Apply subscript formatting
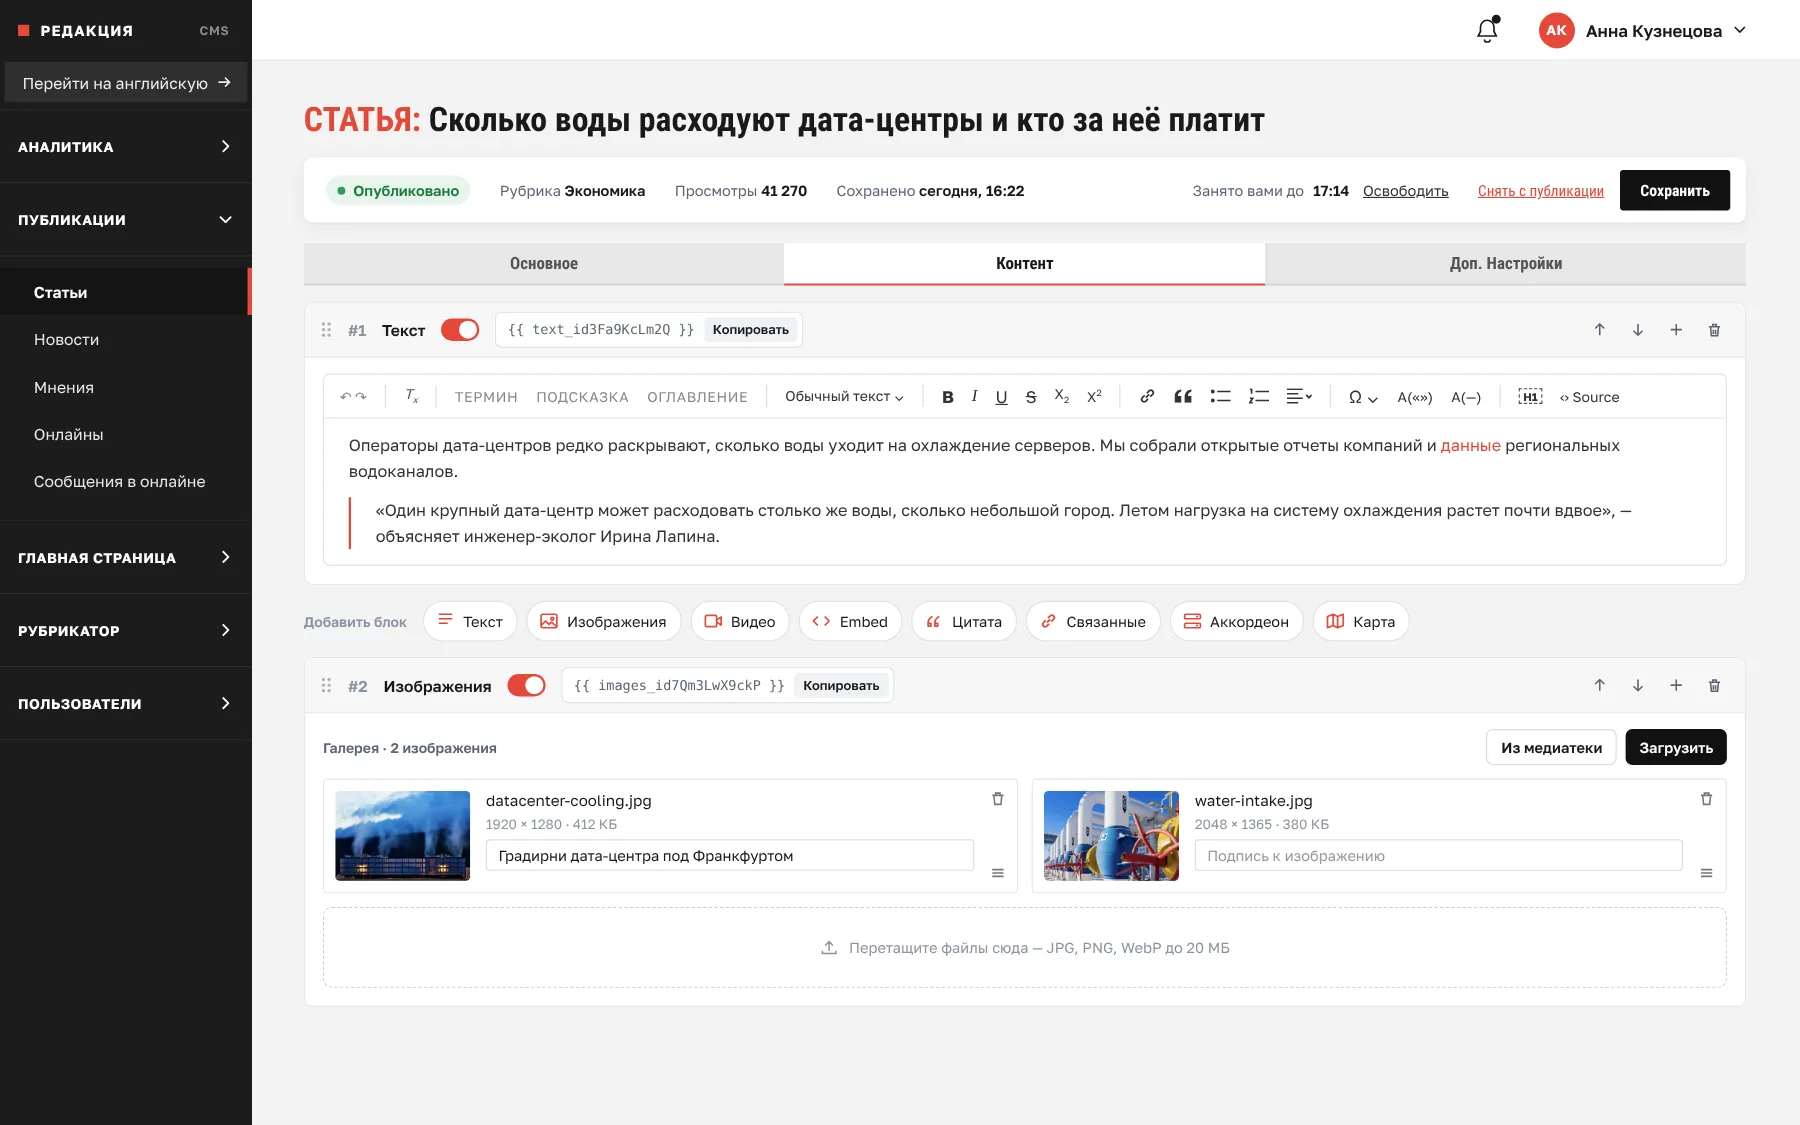 point(1062,397)
